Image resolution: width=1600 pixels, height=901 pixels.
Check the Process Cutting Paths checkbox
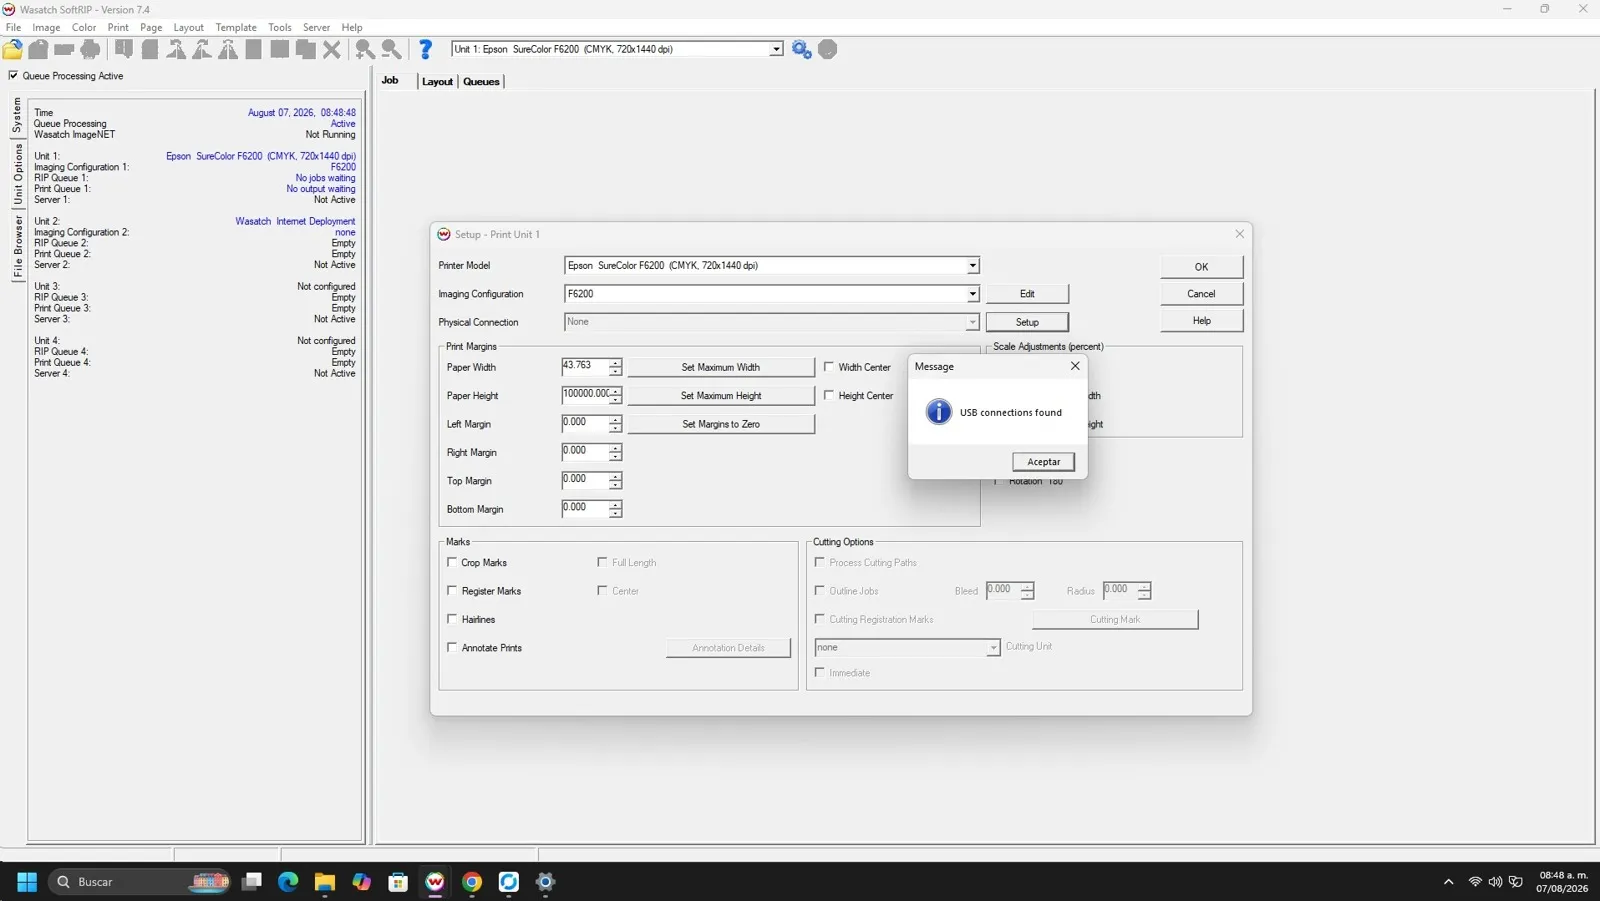tap(820, 562)
